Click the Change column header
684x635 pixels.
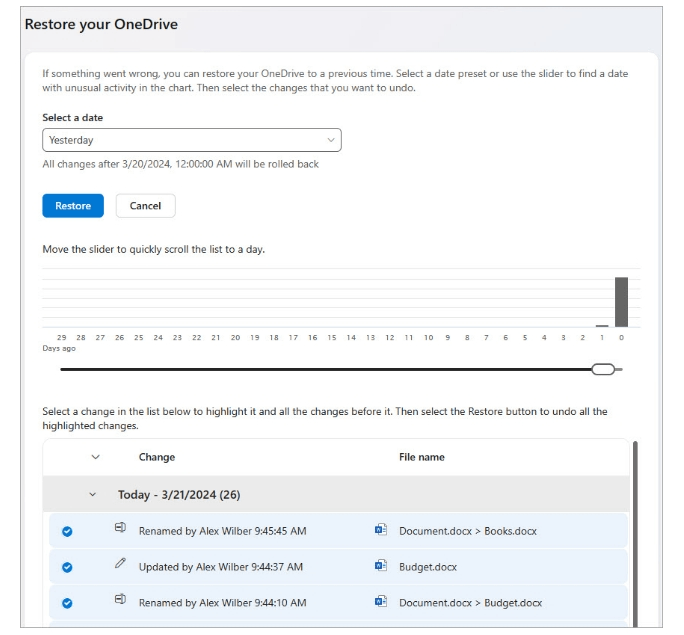(x=157, y=457)
